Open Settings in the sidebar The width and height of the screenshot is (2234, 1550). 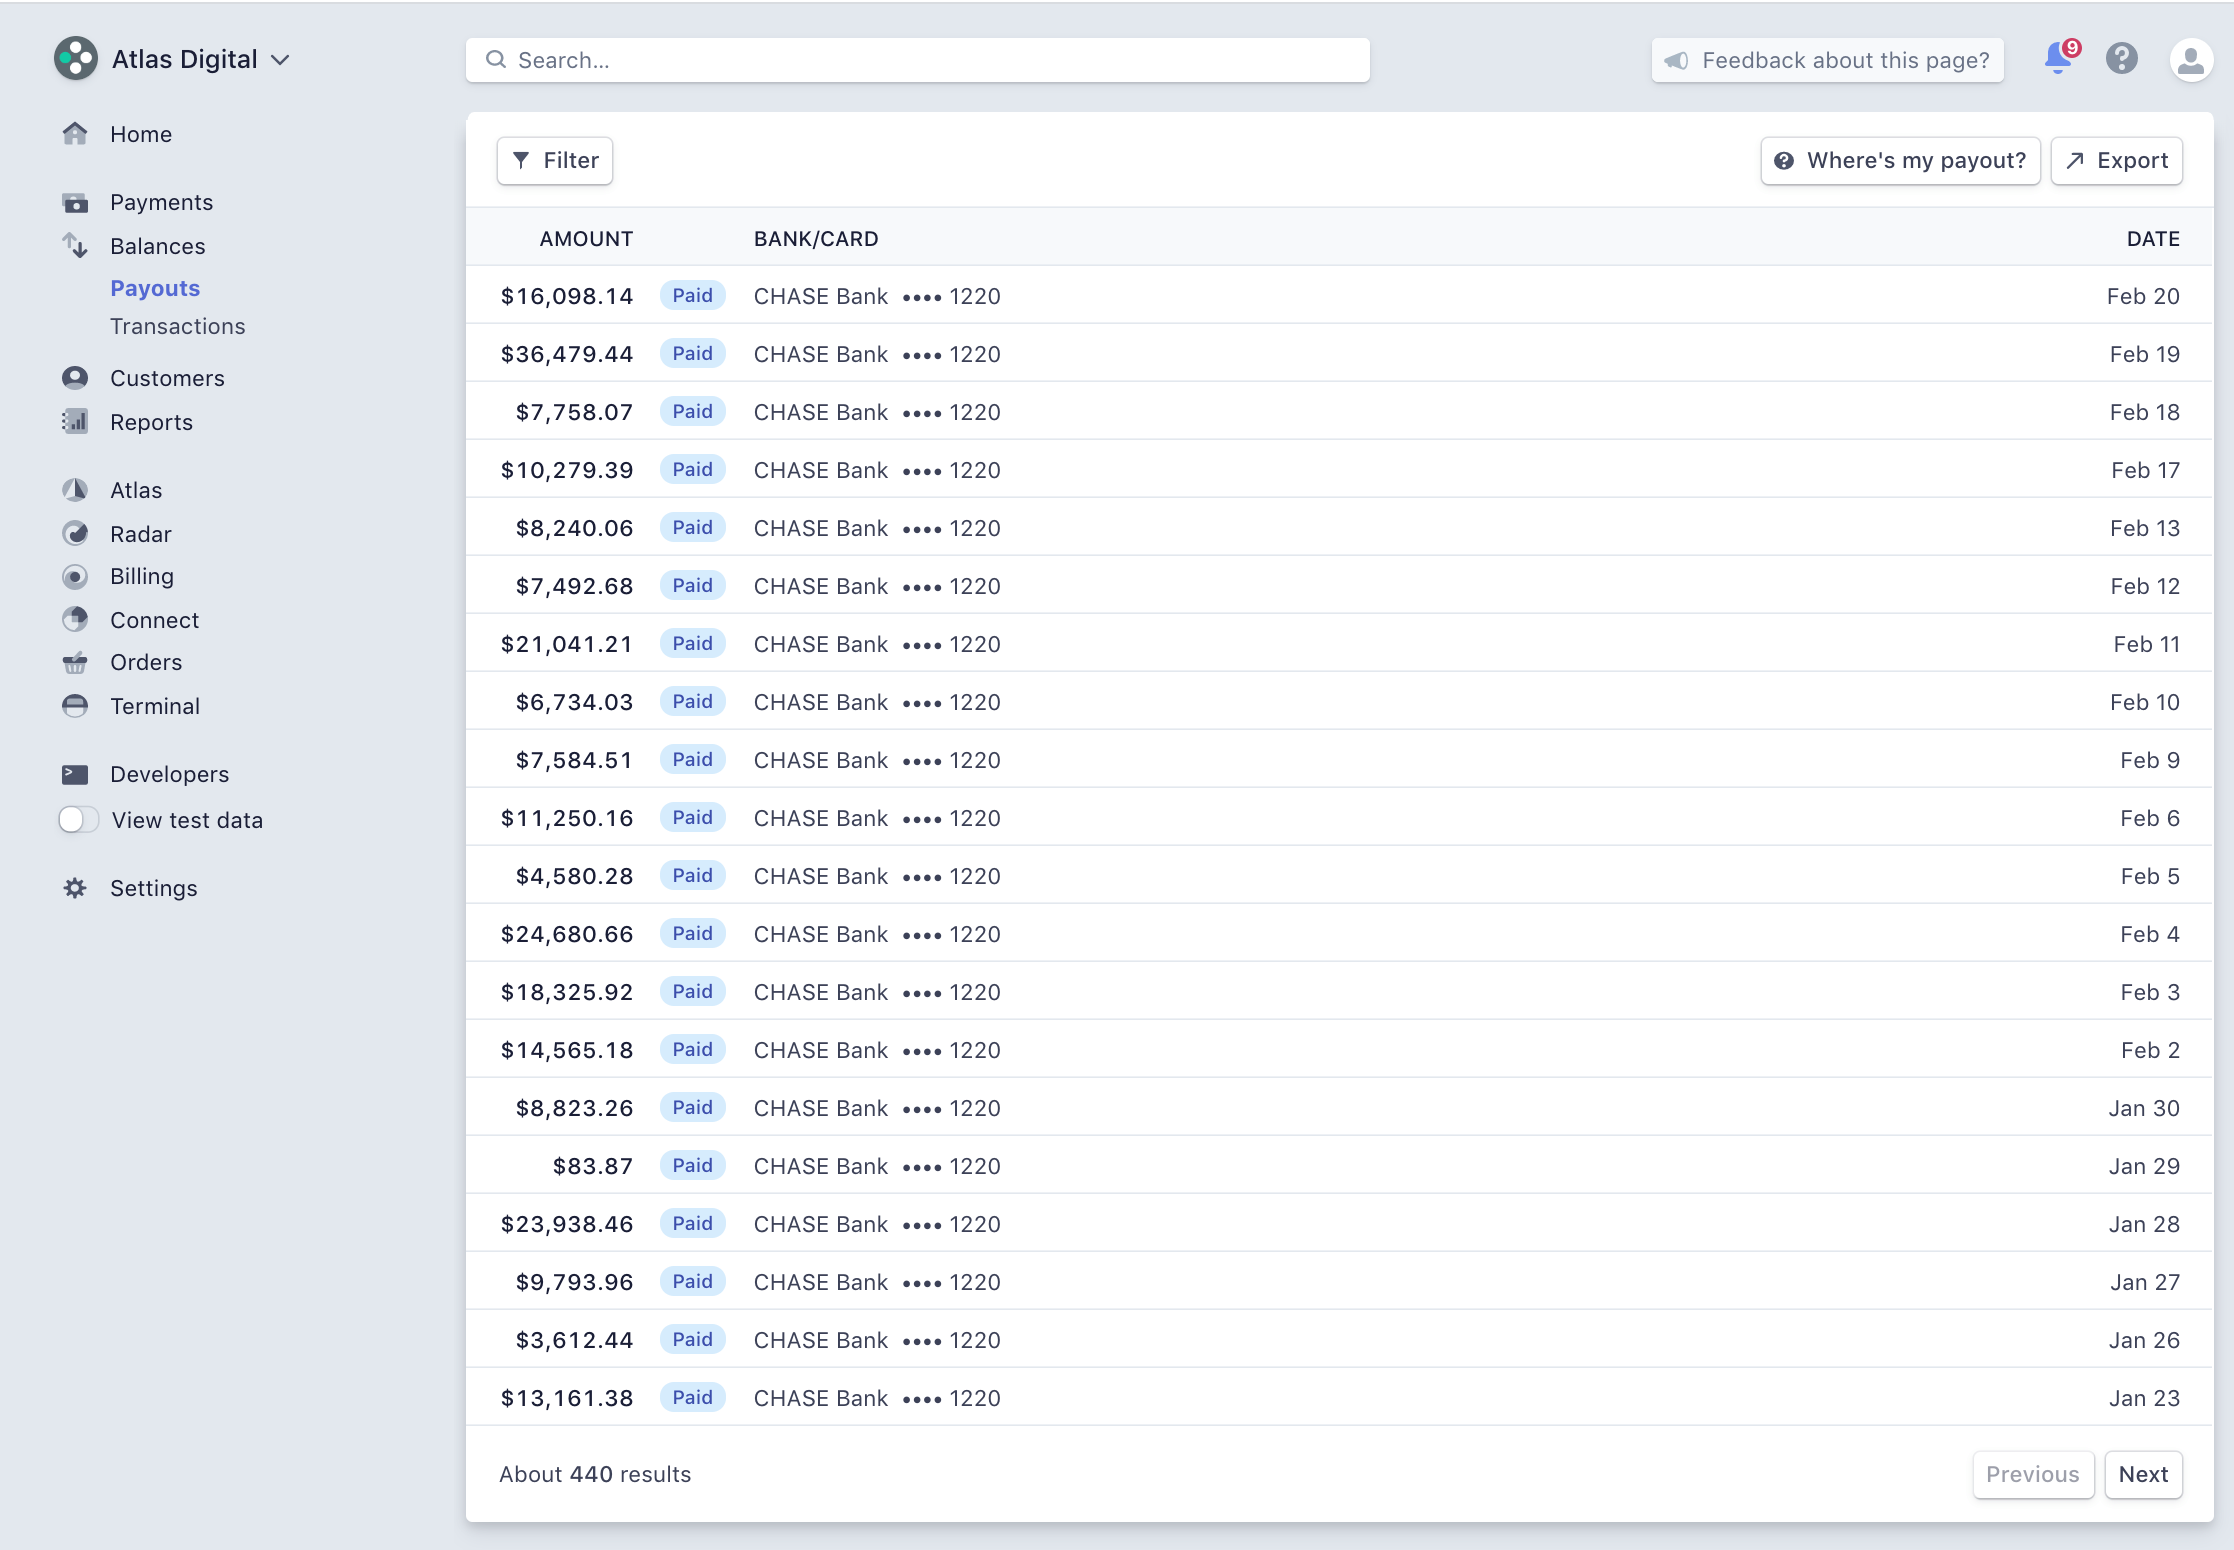tap(154, 888)
